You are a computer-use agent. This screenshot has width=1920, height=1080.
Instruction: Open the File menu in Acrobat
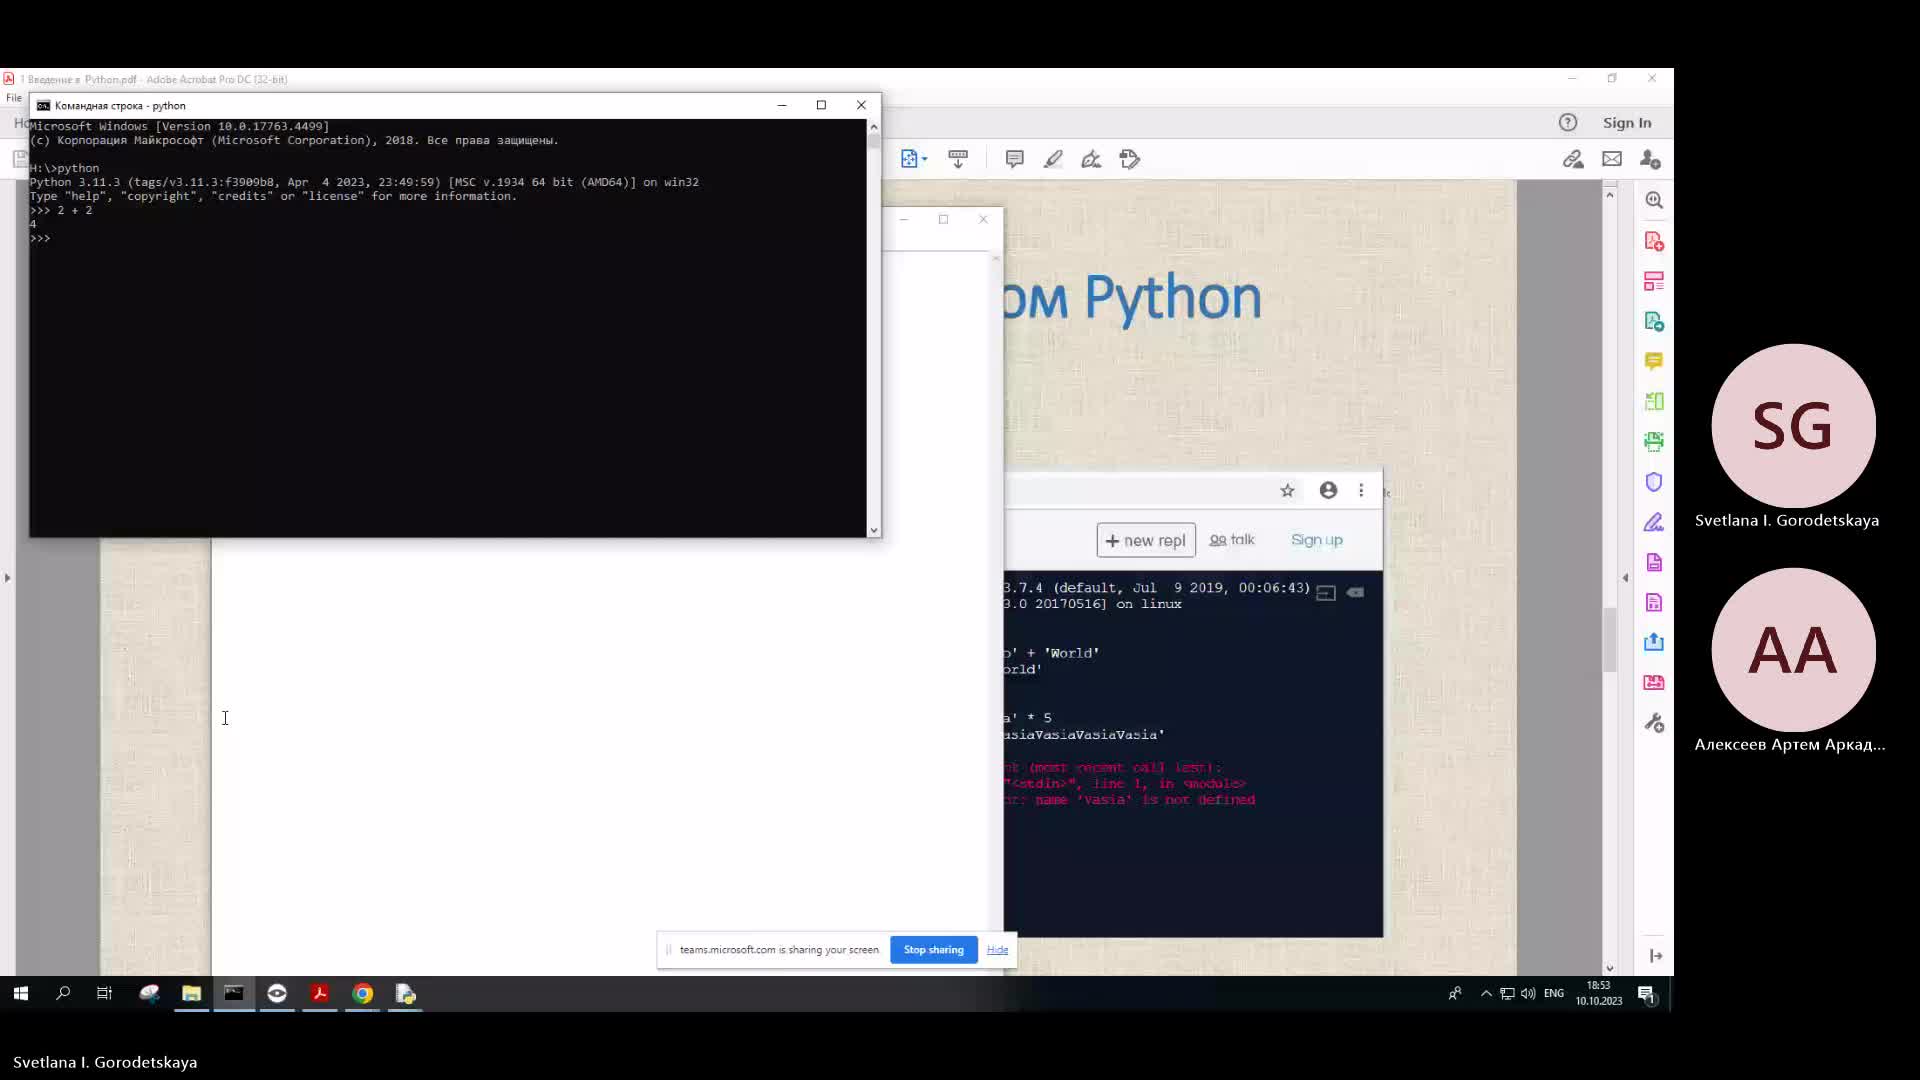[x=14, y=98]
